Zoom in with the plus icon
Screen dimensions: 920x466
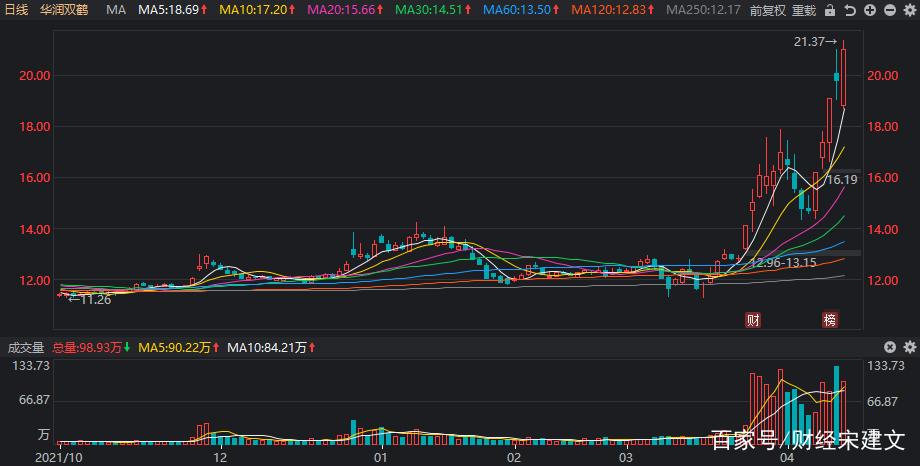869,10
